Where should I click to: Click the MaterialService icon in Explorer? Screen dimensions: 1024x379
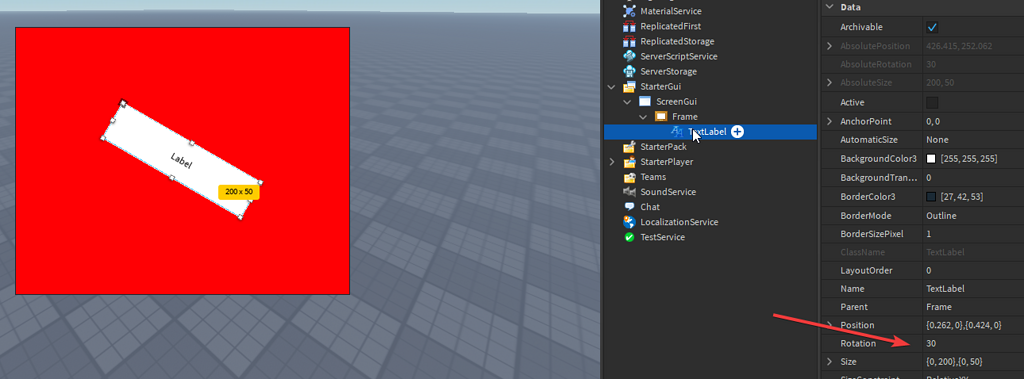pyautogui.click(x=629, y=11)
